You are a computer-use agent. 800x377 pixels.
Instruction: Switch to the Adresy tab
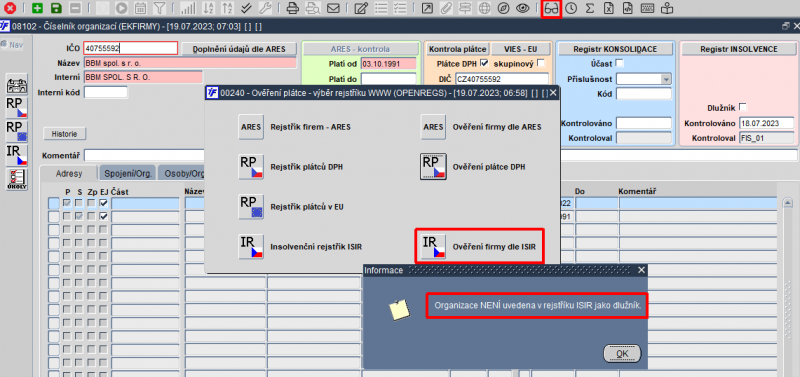(68, 173)
